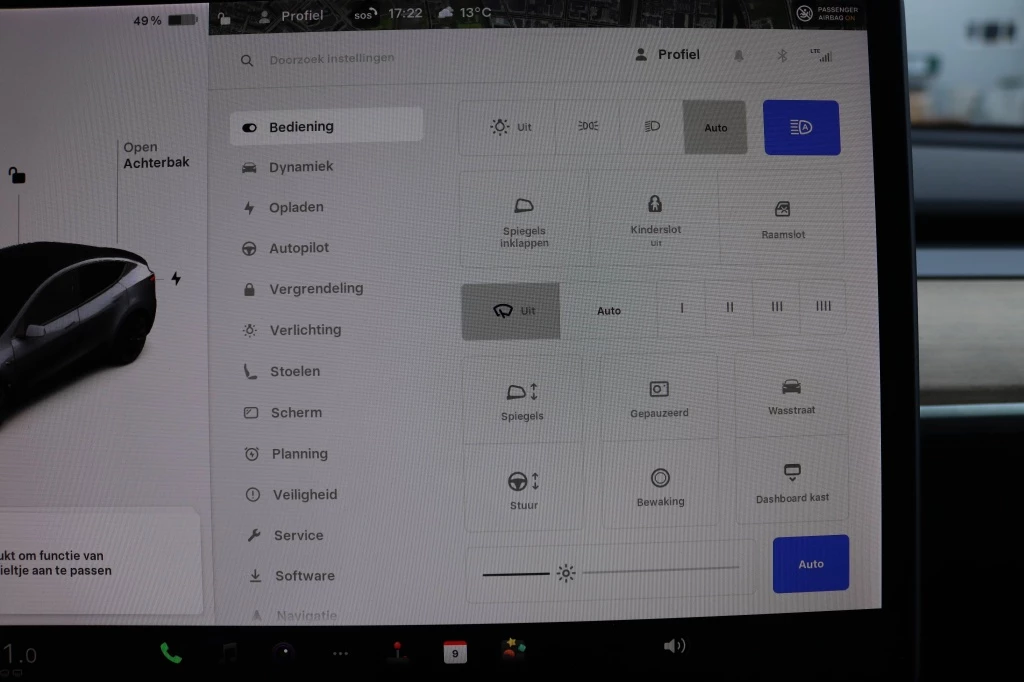Viewport: 1024px width, 682px height.
Task: Enable automatic high beam headlights
Action: click(801, 127)
